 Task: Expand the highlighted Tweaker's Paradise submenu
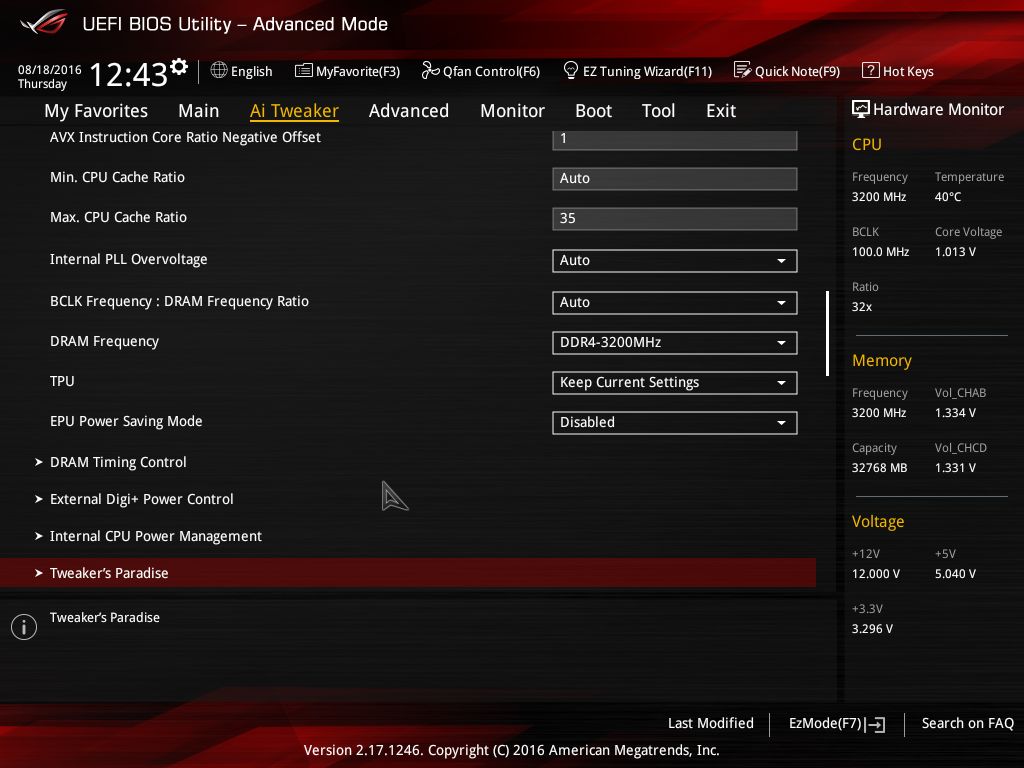(x=408, y=573)
